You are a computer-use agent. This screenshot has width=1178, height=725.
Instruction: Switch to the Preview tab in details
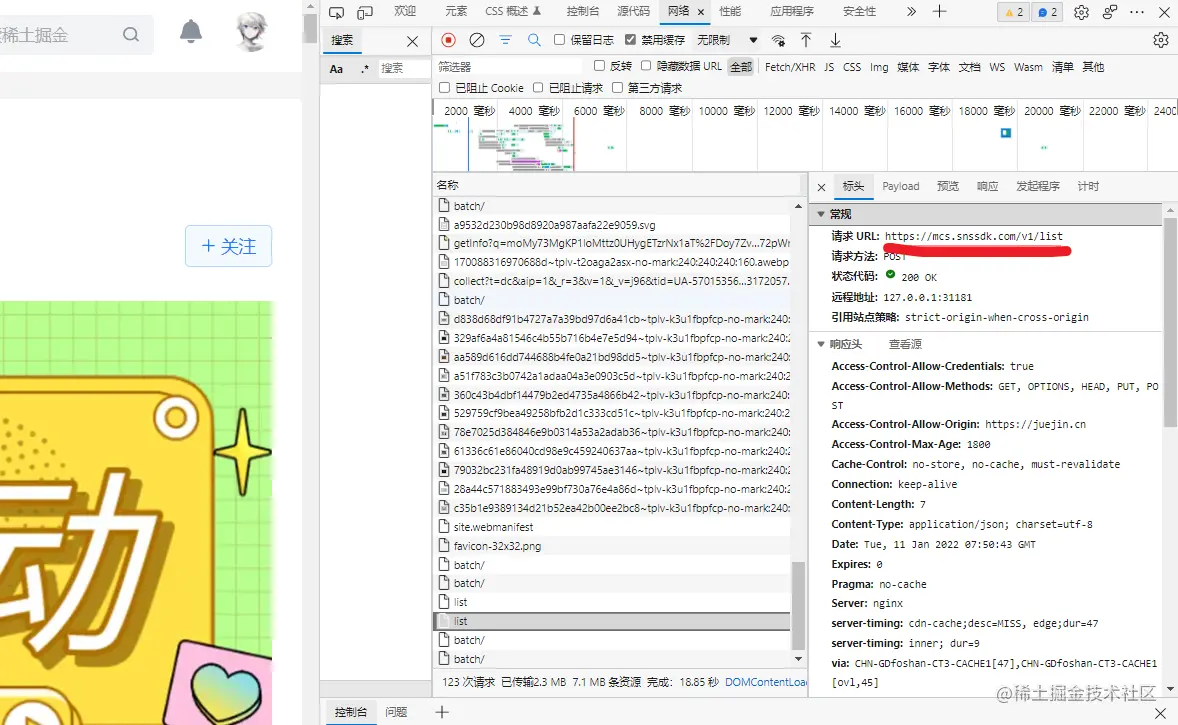[948, 186]
